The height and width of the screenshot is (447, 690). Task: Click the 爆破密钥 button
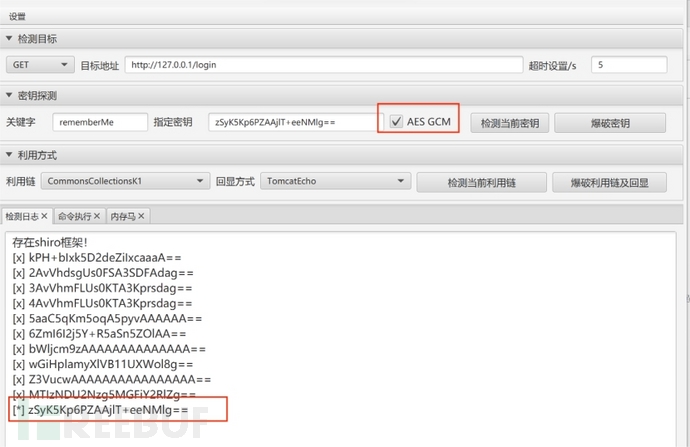610,123
